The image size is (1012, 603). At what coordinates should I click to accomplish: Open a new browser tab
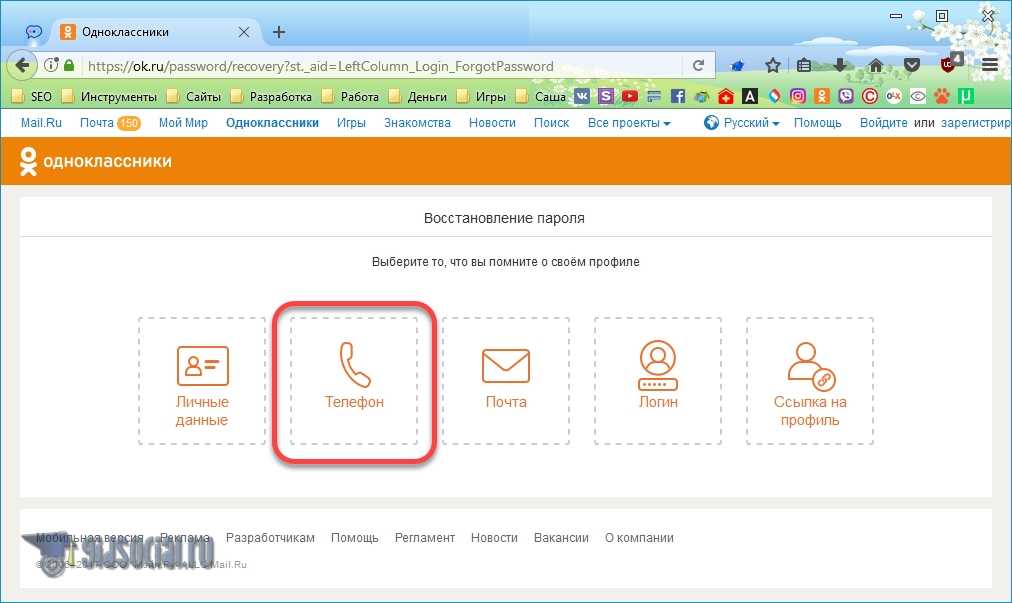pos(279,32)
